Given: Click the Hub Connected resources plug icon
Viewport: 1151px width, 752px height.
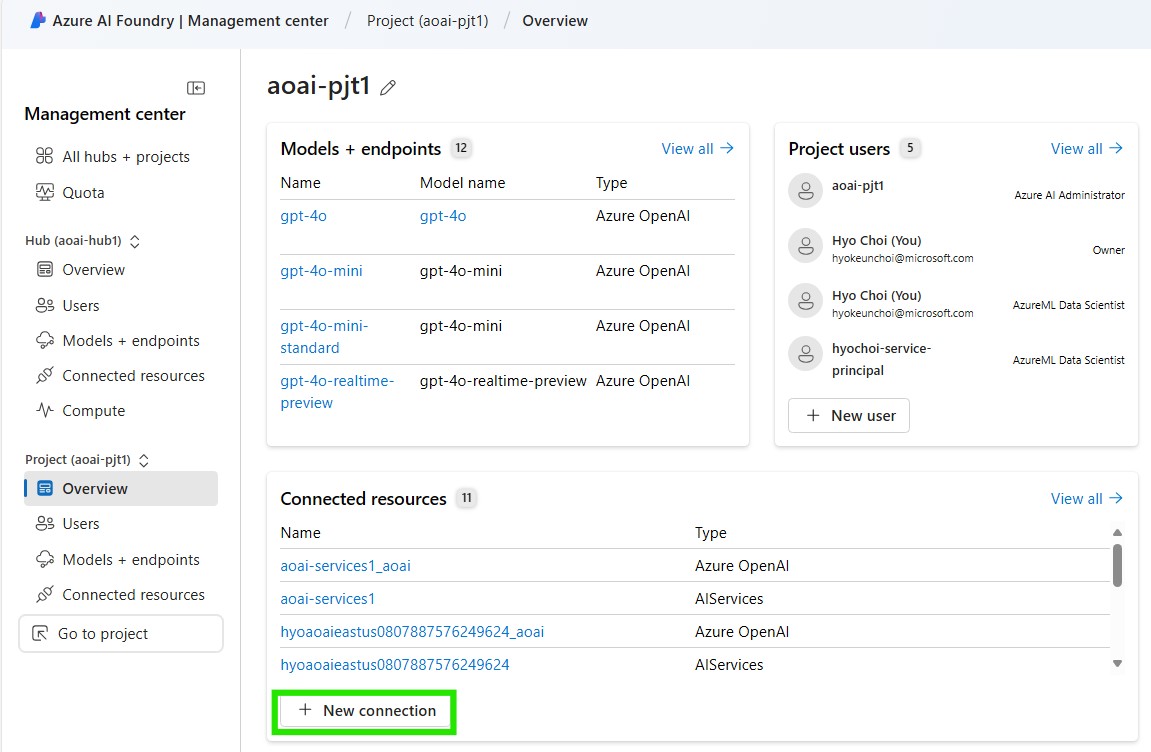Looking at the screenshot, I should coord(45,375).
